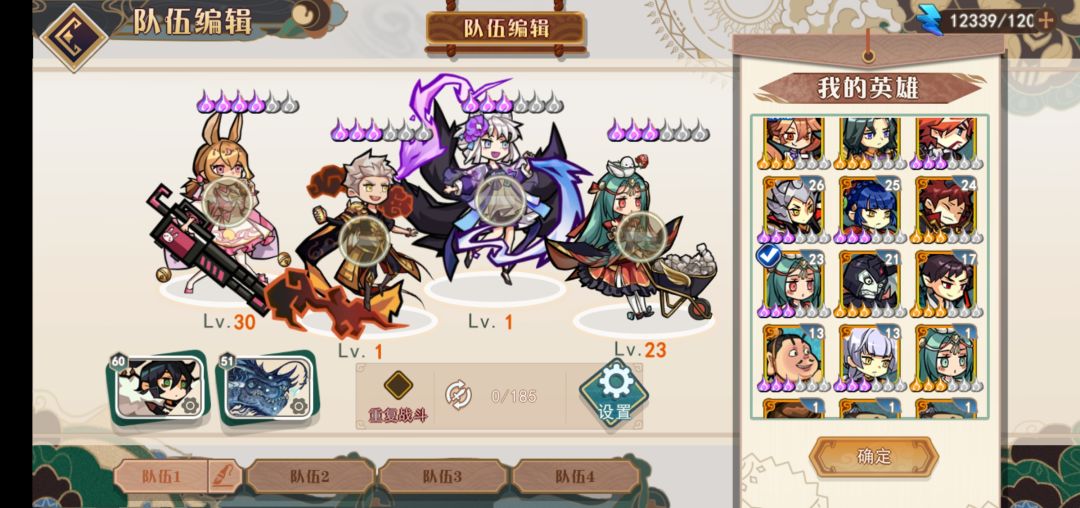1080x508 pixels.
Task: Select the level 21 masked dark hero portrait
Action: point(871,282)
